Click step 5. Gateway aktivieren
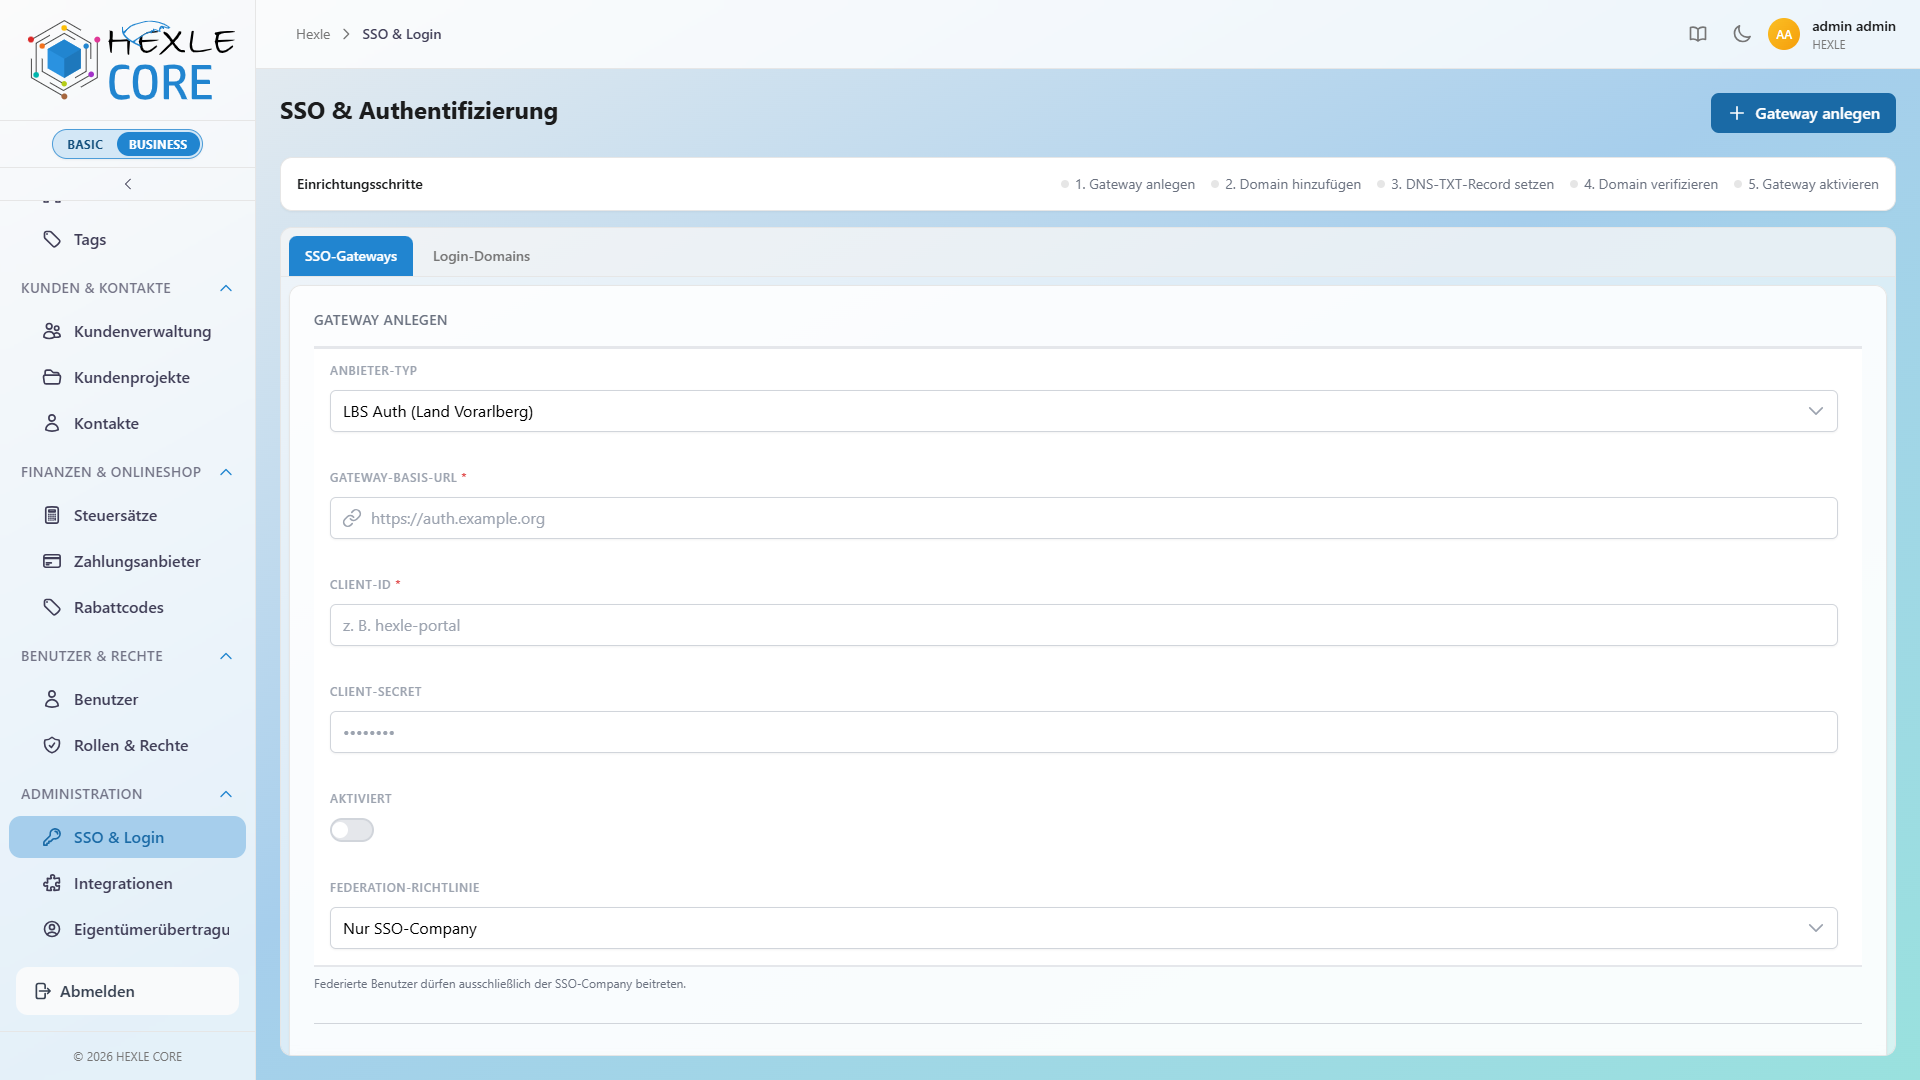This screenshot has height=1080, width=1920. pos(1807,184)
